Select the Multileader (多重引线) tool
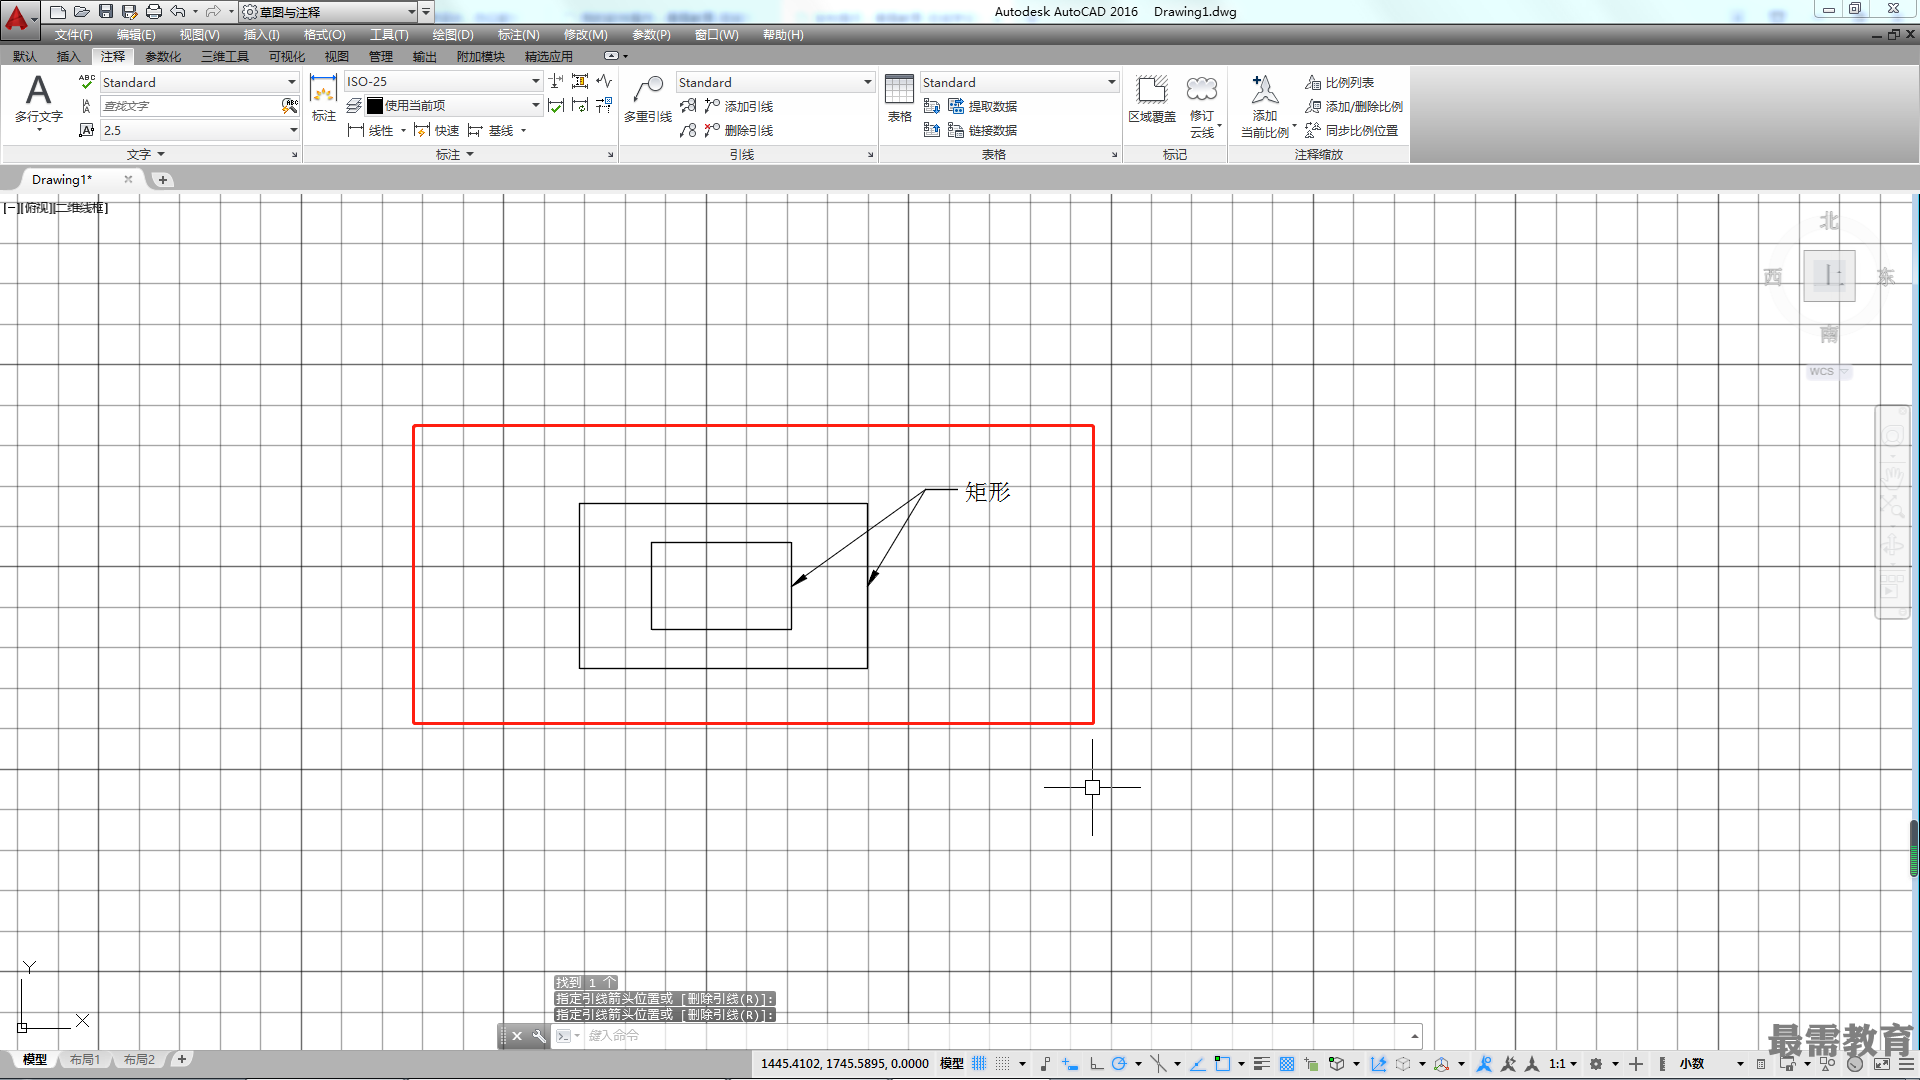The width and height of the screenshot is (1920, 1080). coord(648,98)
